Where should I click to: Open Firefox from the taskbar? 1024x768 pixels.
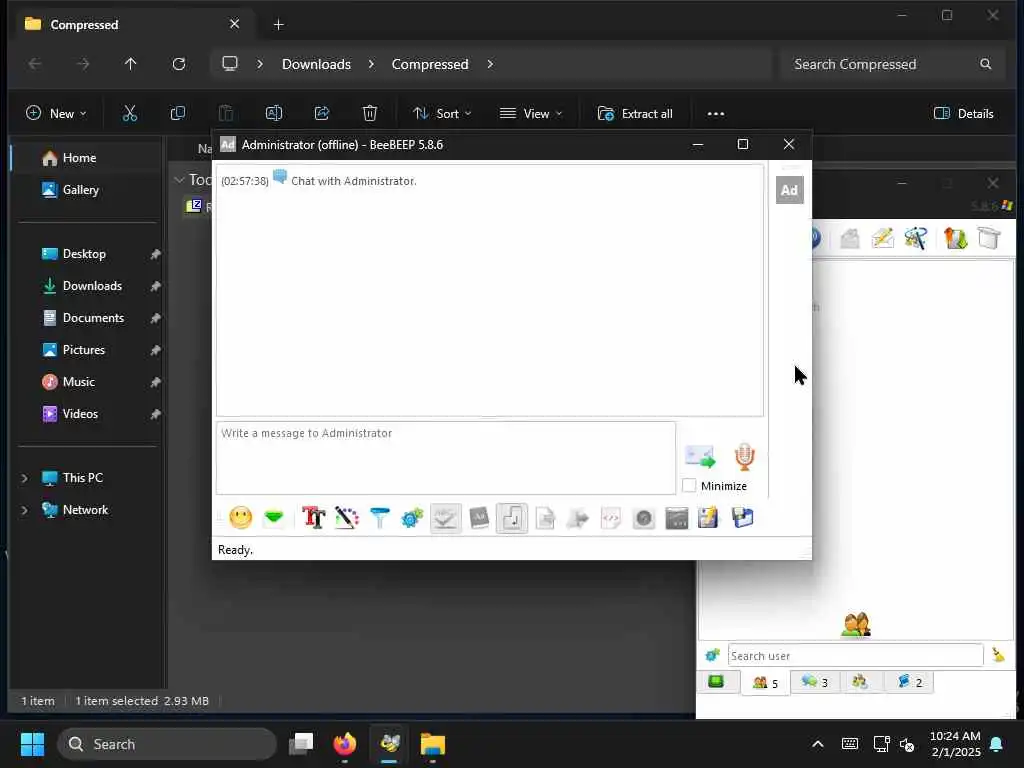[345, 744]
